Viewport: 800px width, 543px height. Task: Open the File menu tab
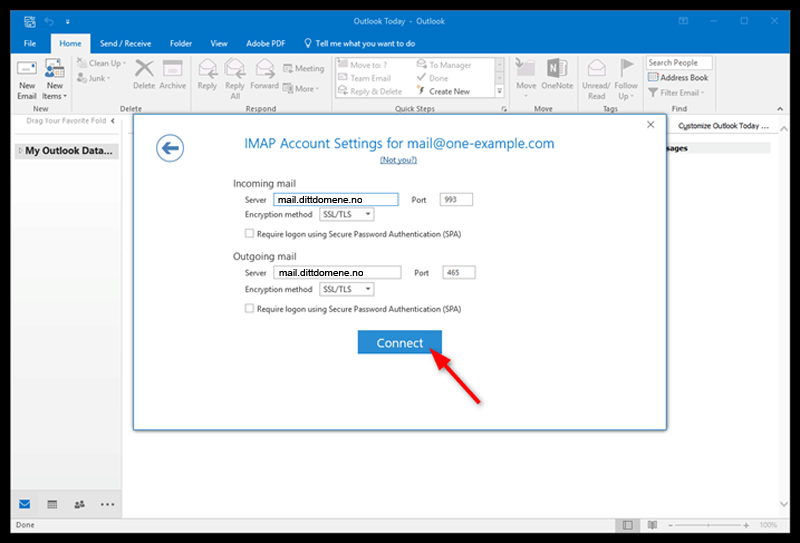30,44
